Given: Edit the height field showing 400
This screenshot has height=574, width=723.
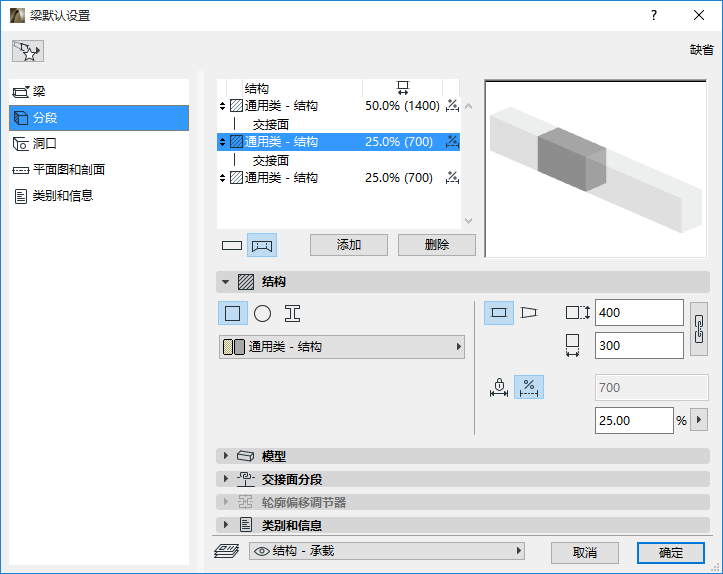Looking at the screenshot, I should [639, 313].
